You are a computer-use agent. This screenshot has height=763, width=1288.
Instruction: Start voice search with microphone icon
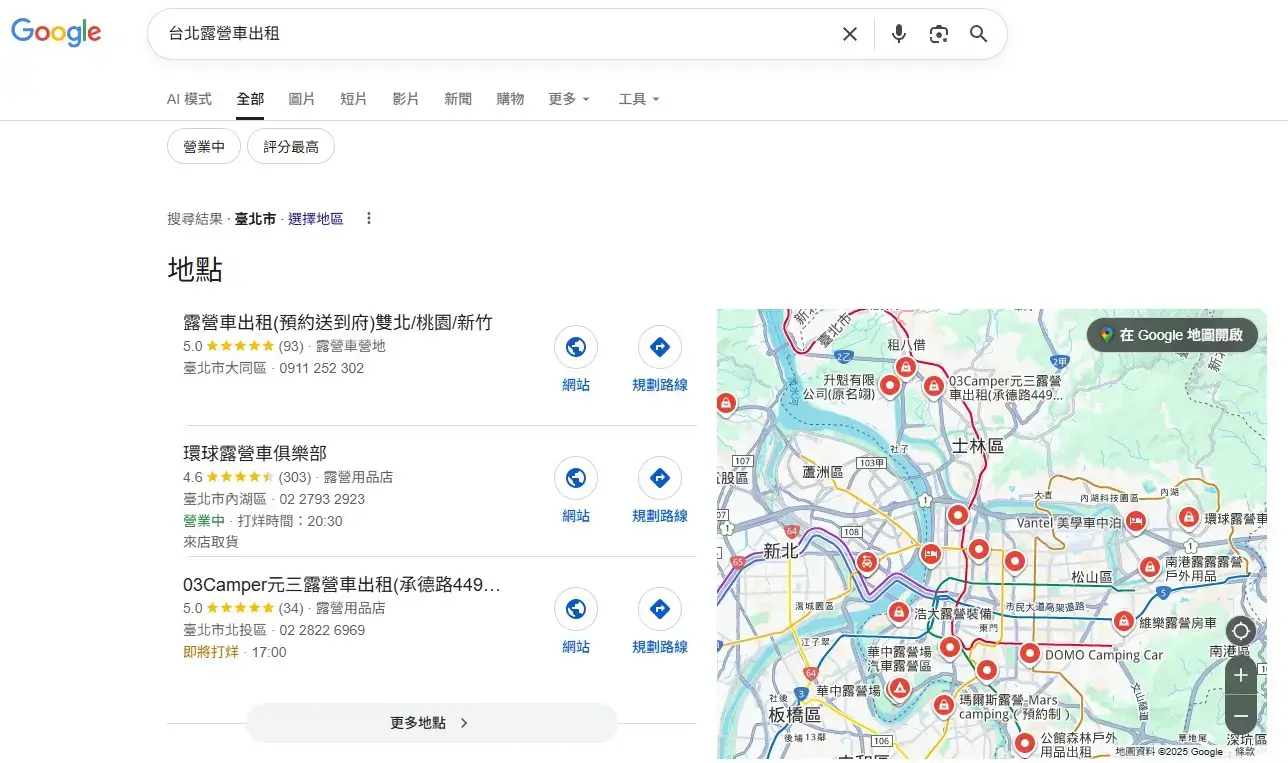(899, 34)
